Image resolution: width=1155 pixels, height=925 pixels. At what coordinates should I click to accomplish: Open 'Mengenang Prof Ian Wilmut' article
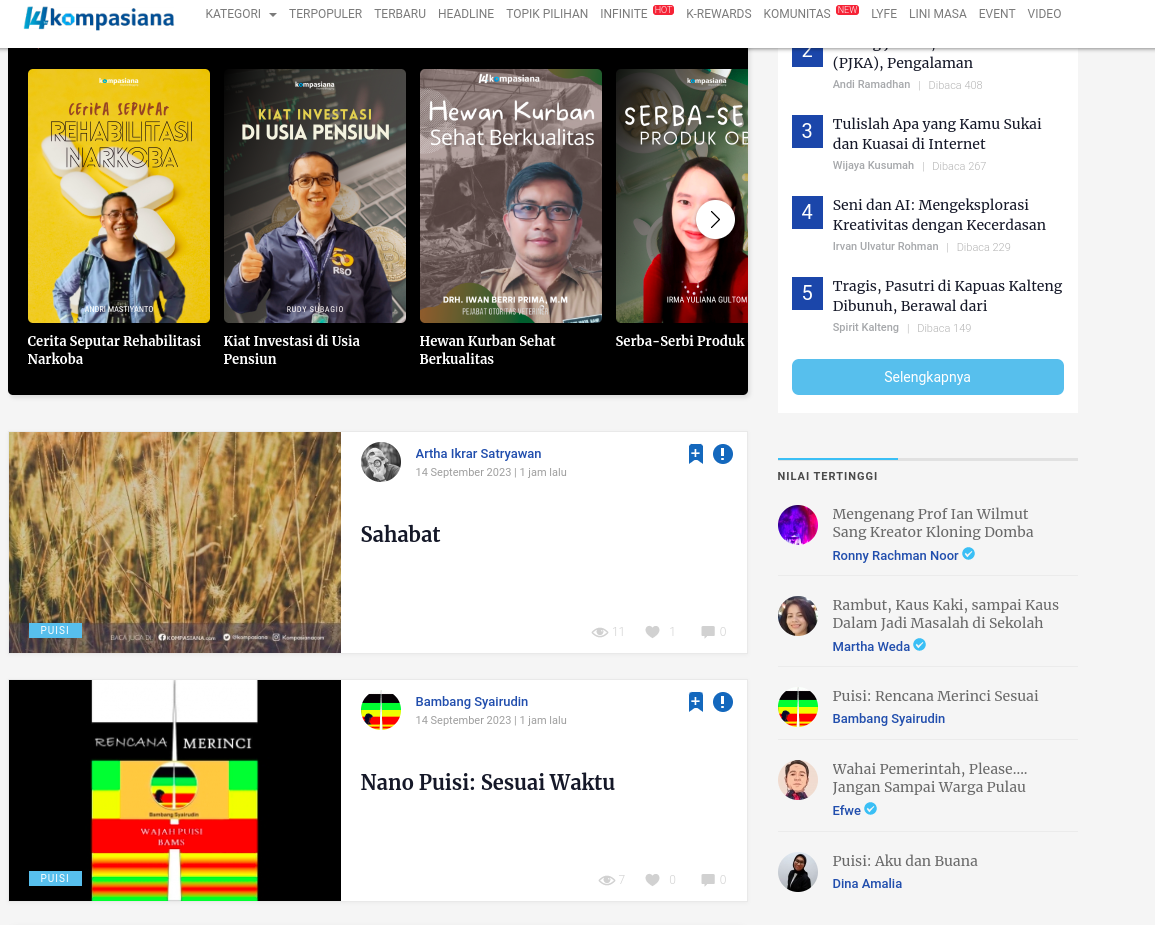pyautogui.click(x=933, y=523)
